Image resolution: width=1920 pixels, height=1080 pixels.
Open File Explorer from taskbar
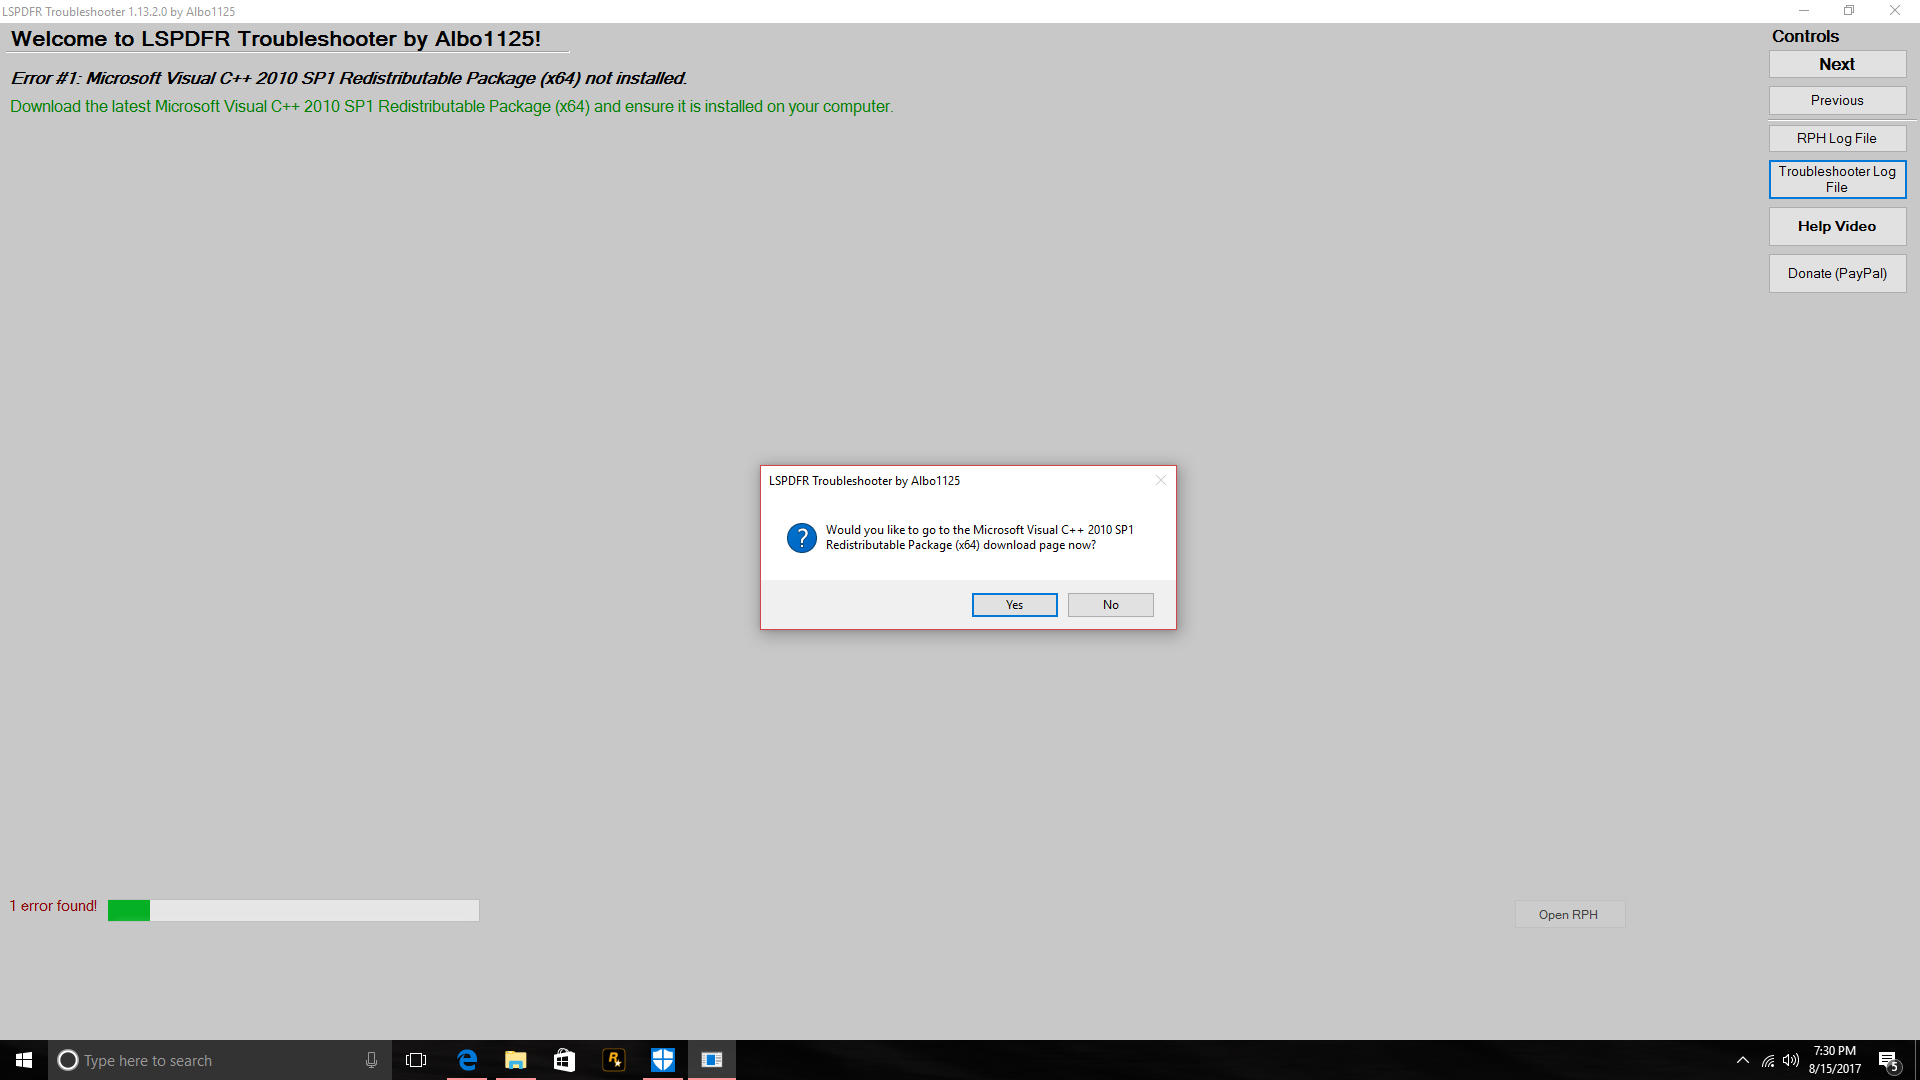[516, 1060]
